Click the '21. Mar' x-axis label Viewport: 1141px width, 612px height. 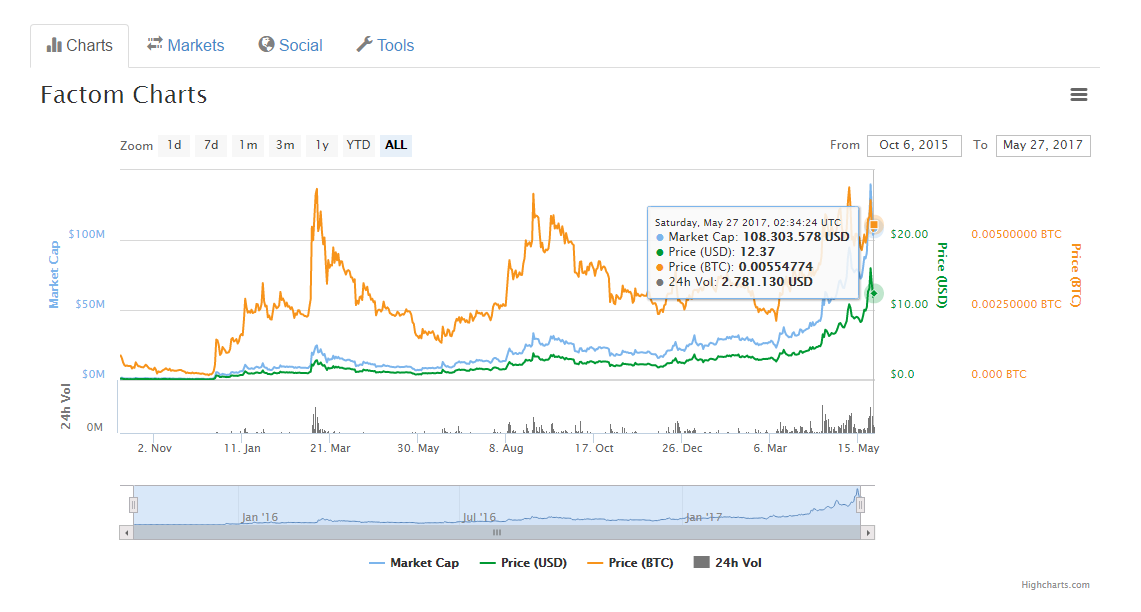[x=330, y=448]
